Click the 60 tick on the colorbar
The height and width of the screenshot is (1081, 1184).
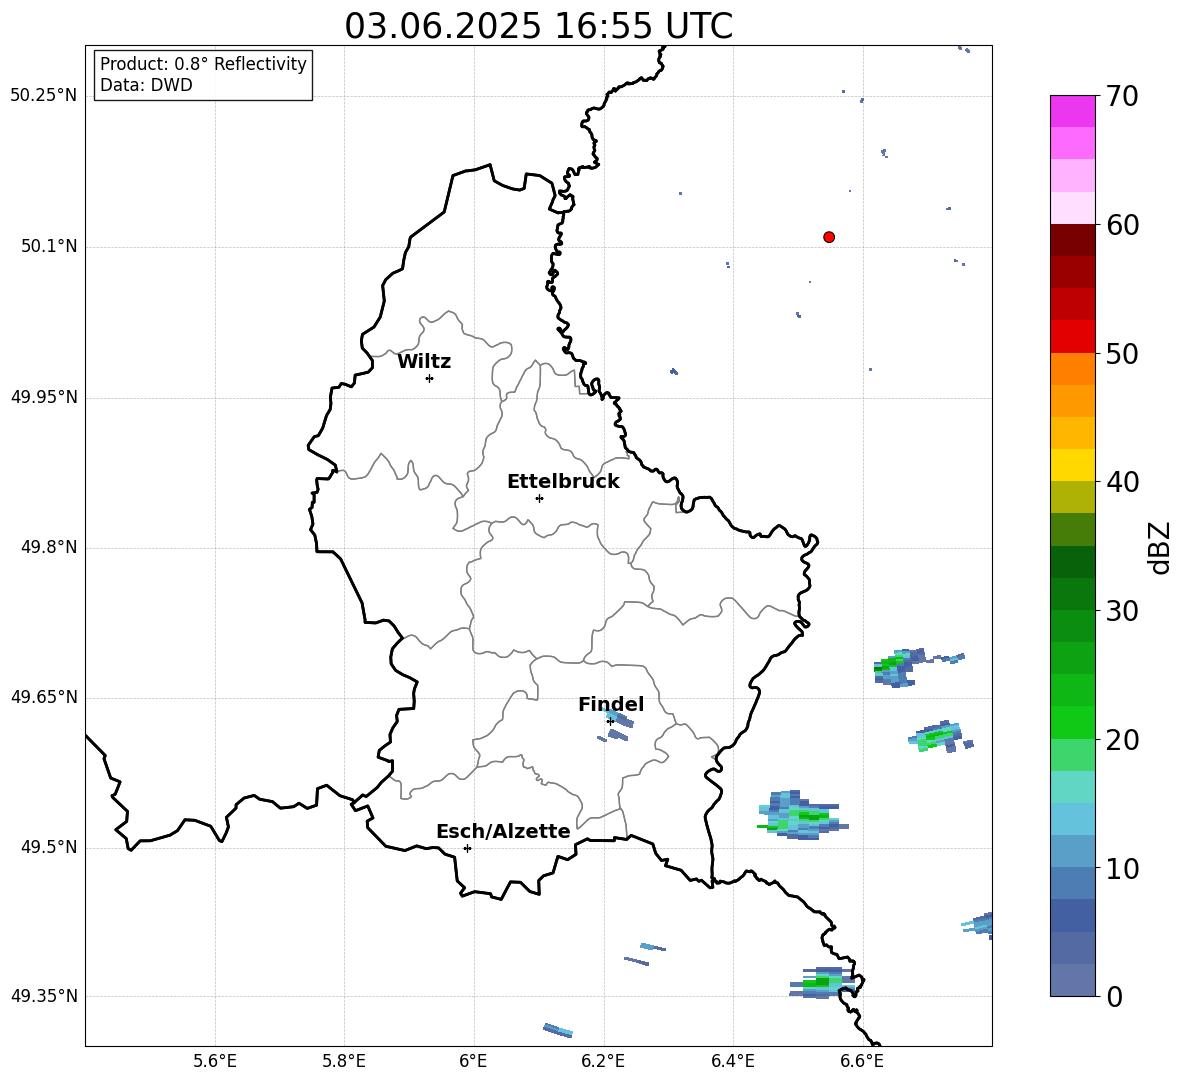coord(1121,225)
